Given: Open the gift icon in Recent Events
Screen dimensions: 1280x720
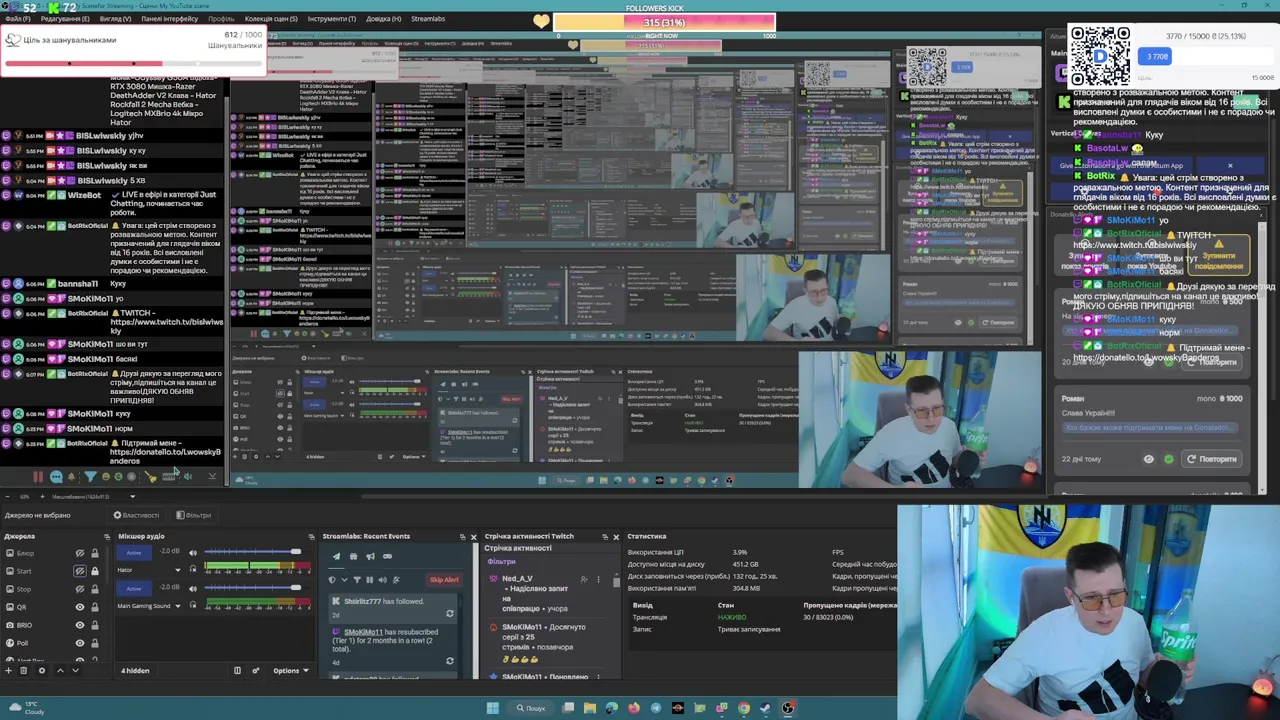Looking at the screenshot, I should click(x=353, y=557).
